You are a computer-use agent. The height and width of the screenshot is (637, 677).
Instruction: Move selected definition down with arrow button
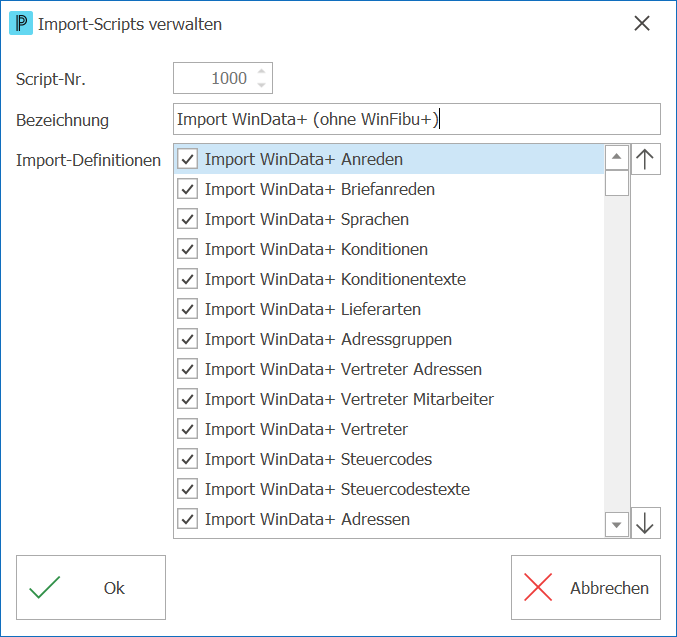[645, 523]
